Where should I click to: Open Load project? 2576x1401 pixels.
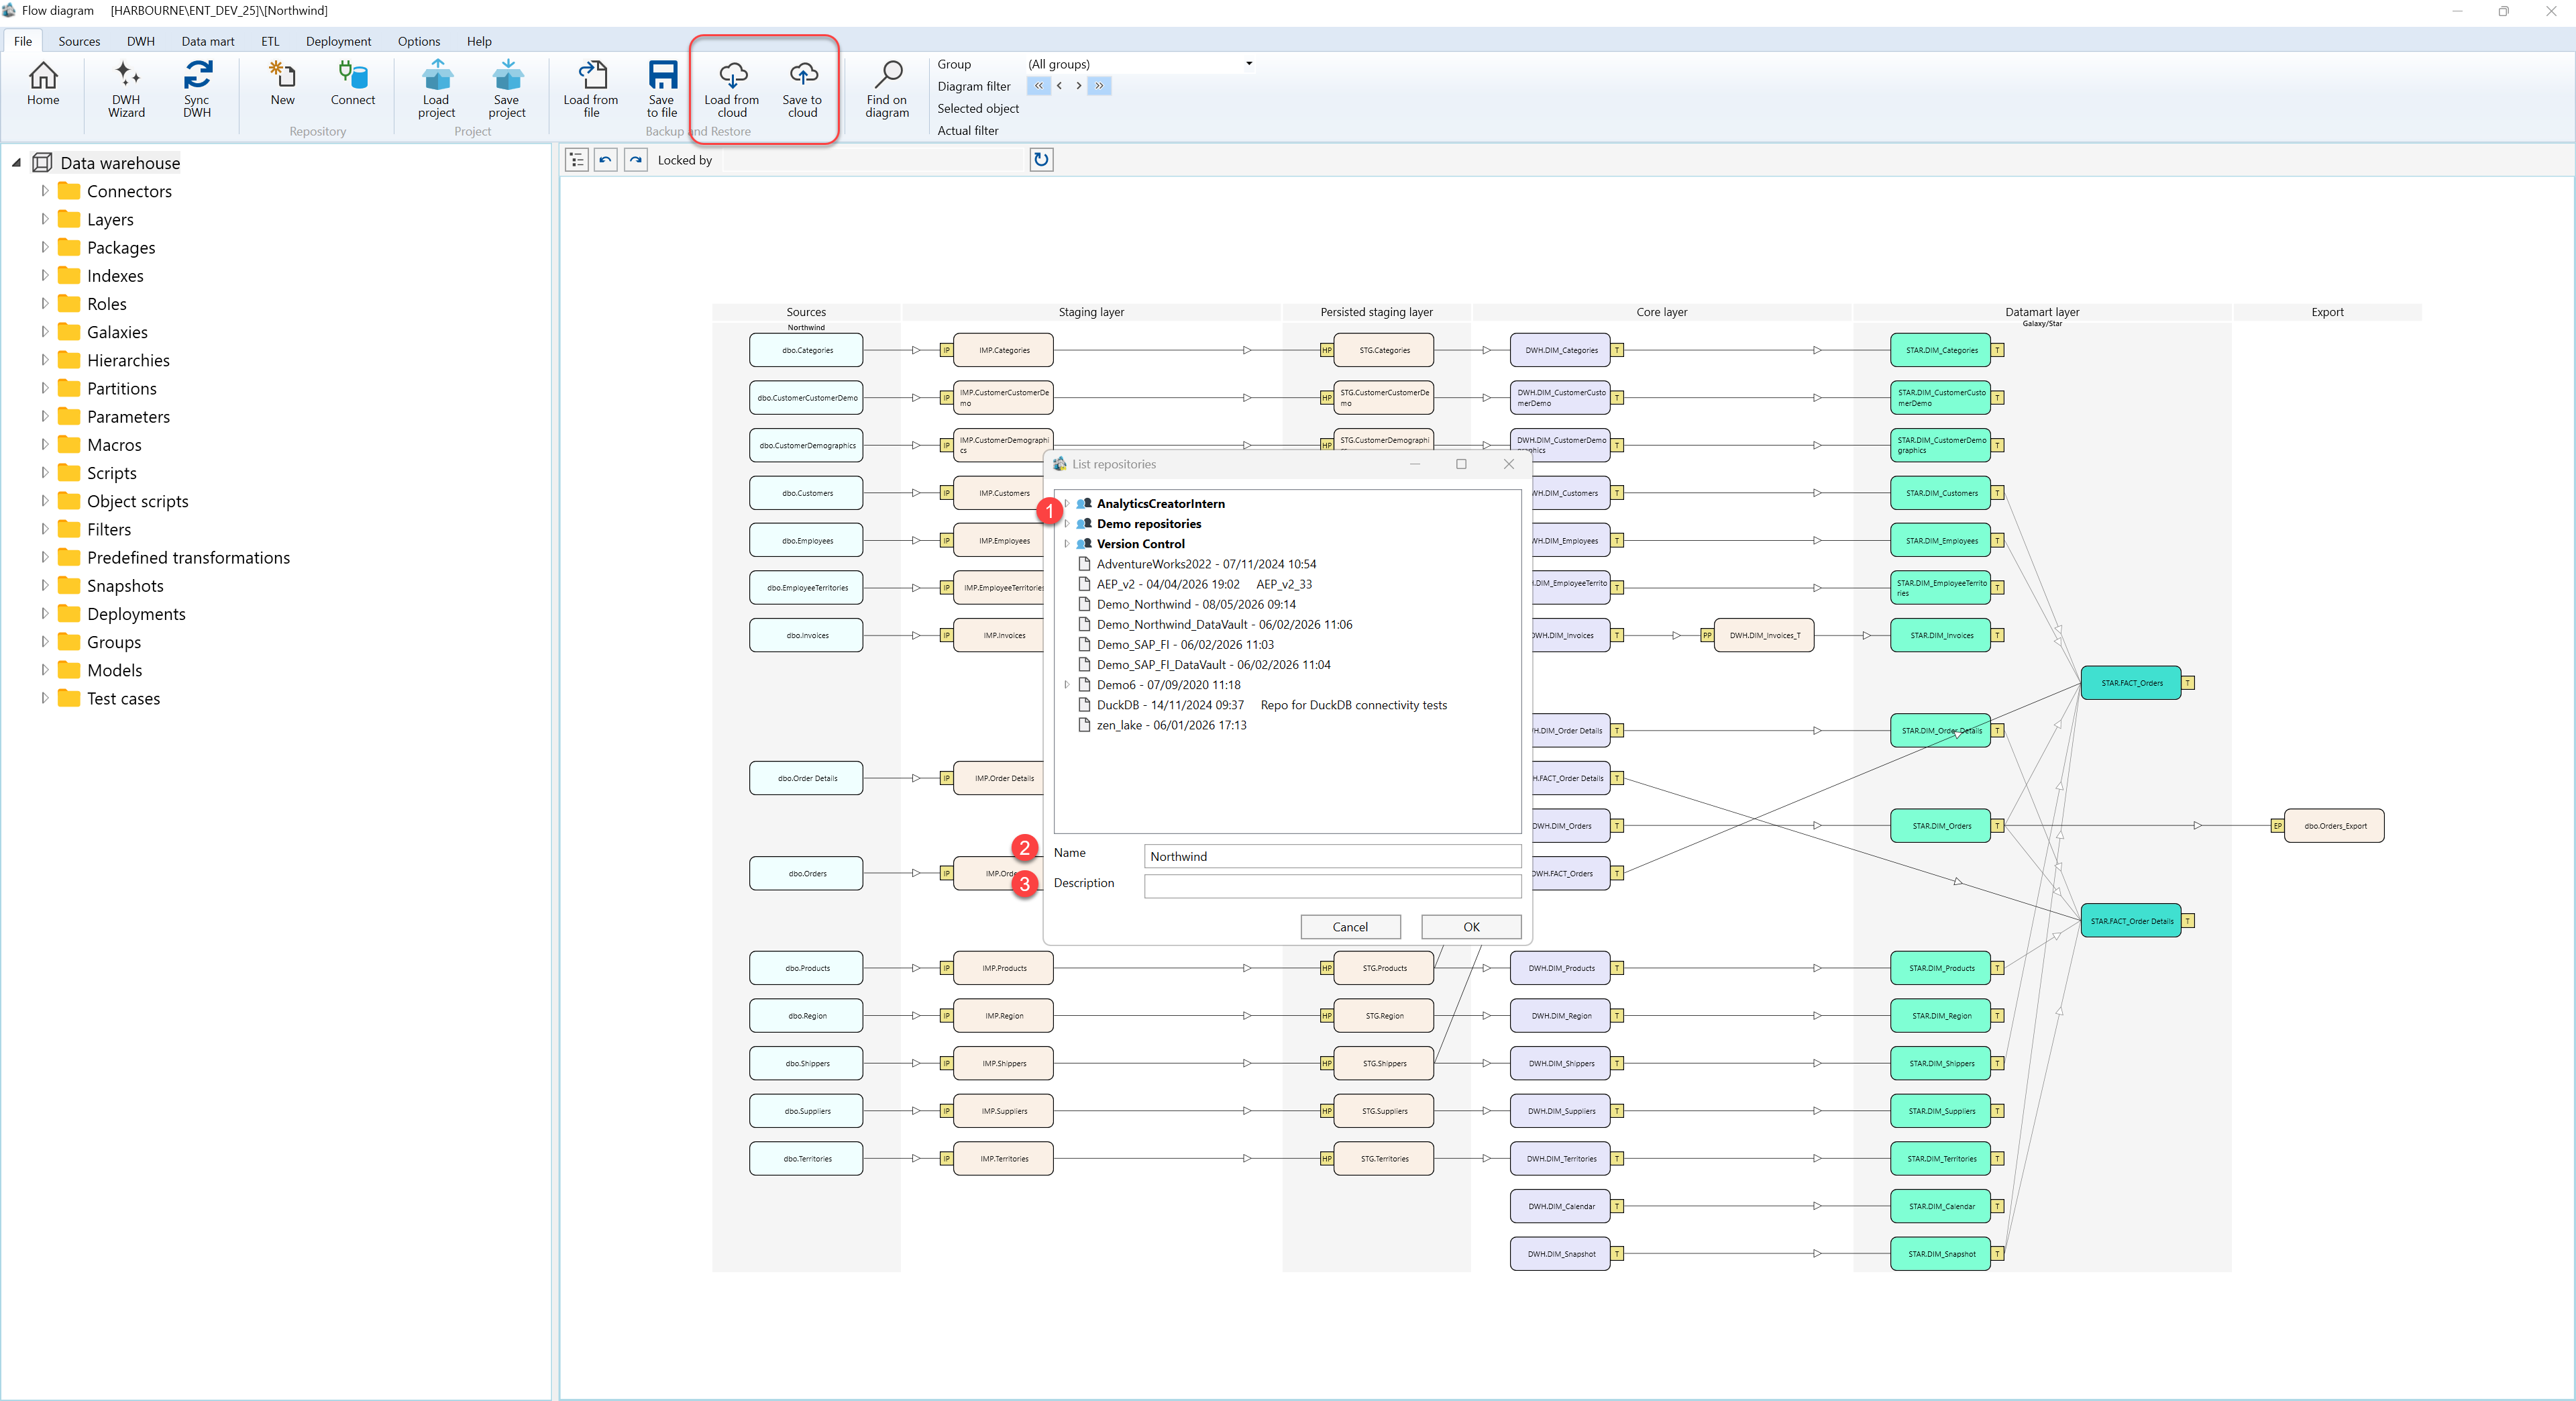click(x=436, y=89)
